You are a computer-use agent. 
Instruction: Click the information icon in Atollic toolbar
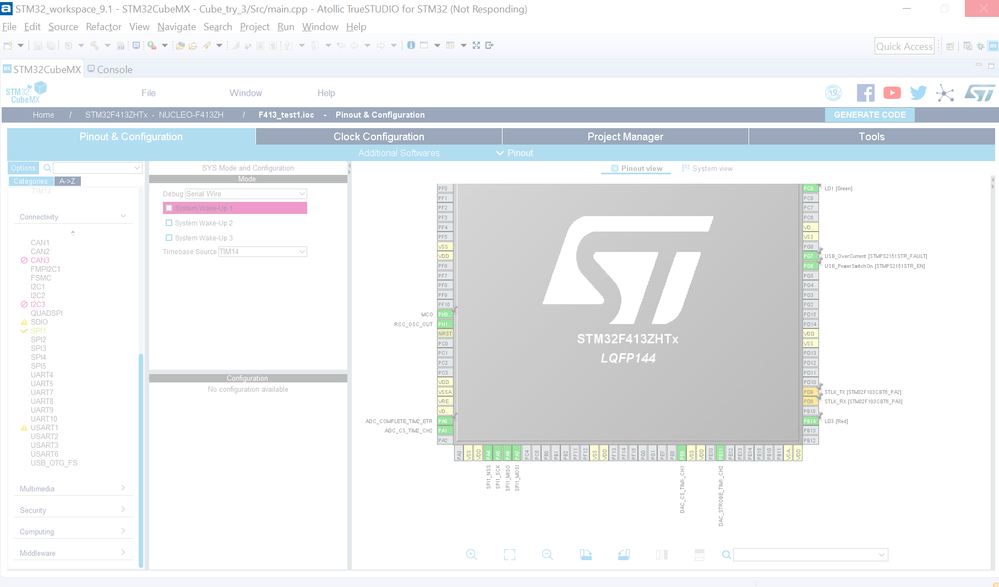click(411, 45)
